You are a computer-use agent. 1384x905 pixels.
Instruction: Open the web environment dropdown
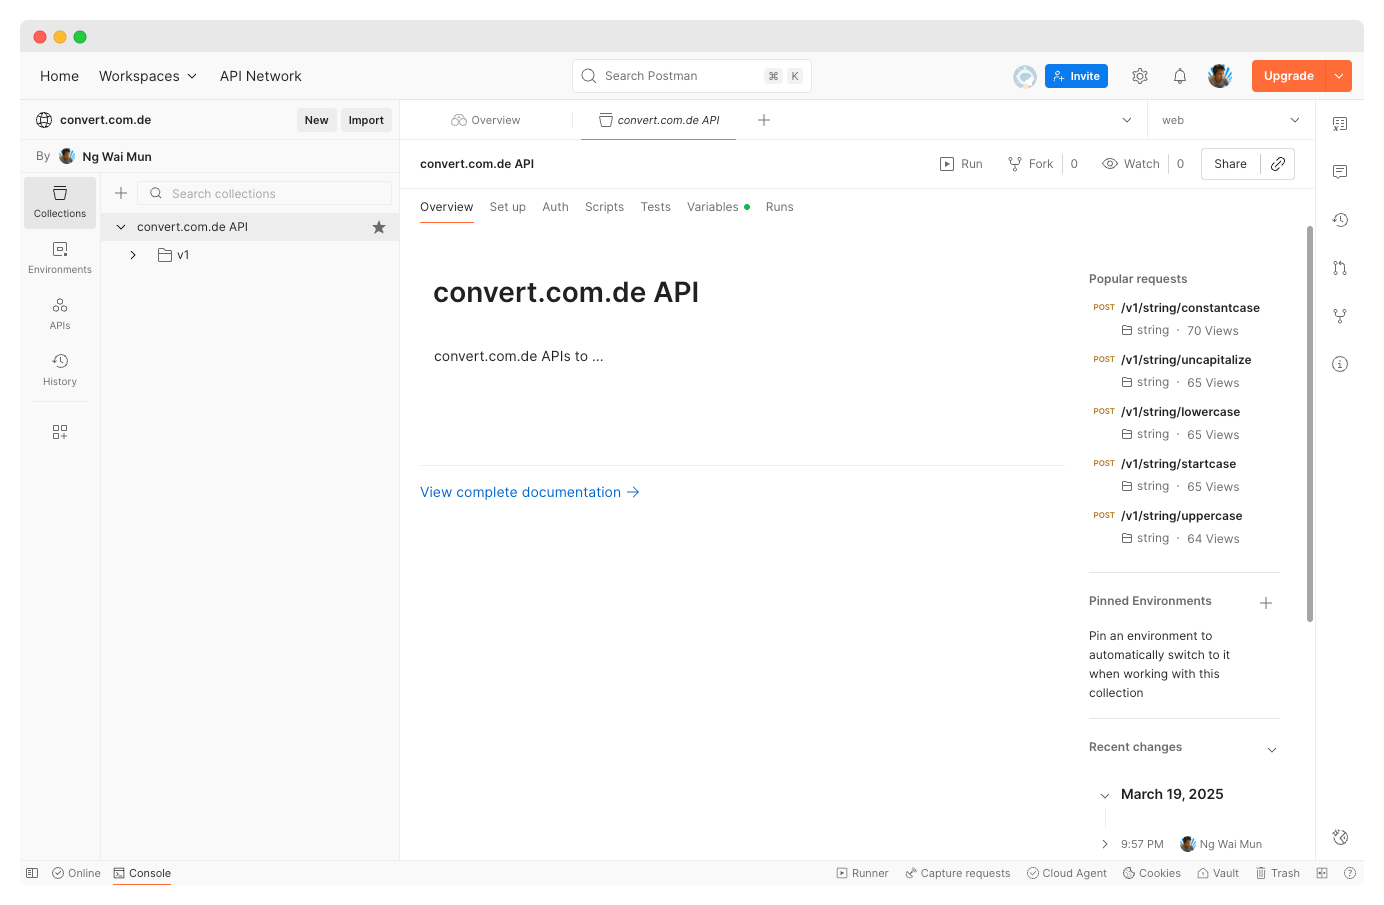tap(1231, 120)
